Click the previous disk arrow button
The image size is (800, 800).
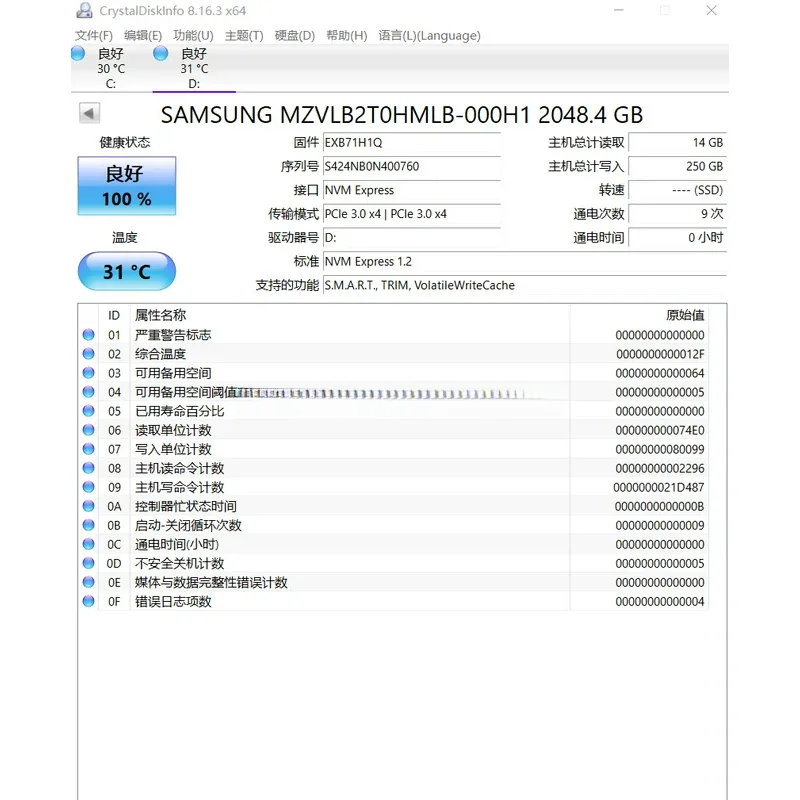[89, 113]
